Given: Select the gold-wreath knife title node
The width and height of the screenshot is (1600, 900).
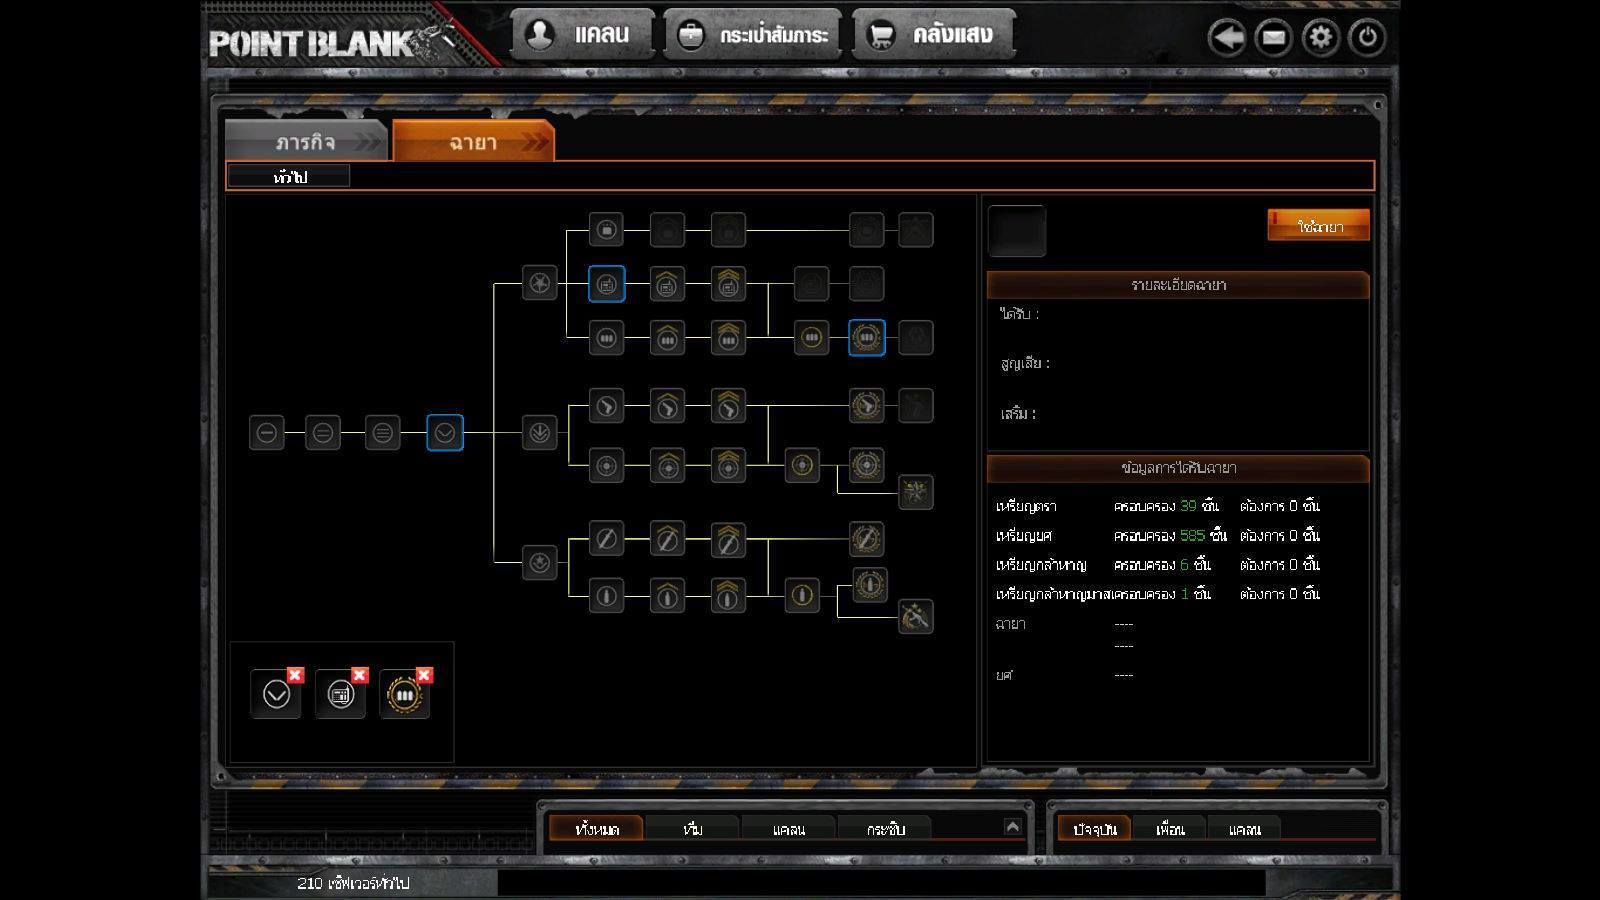Looking at the screenshot, I should (867, 539).
